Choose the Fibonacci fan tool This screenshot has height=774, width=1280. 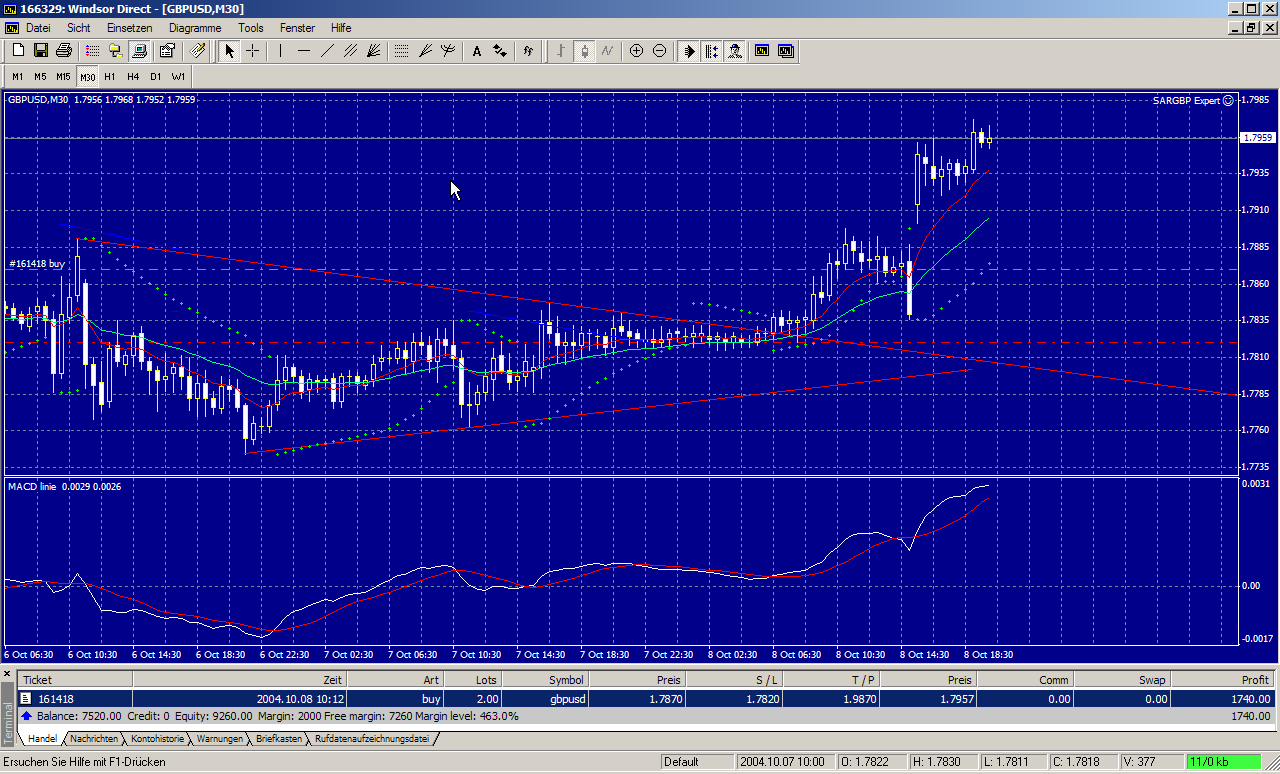tap(374, 51)
